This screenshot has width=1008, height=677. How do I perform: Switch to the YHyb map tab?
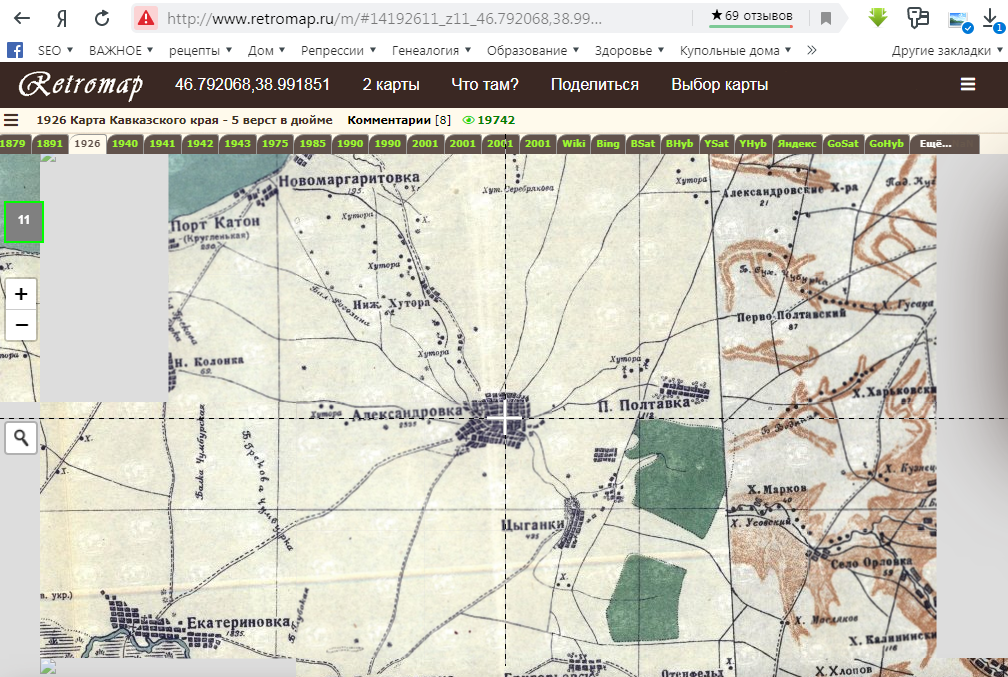(753, 144)
